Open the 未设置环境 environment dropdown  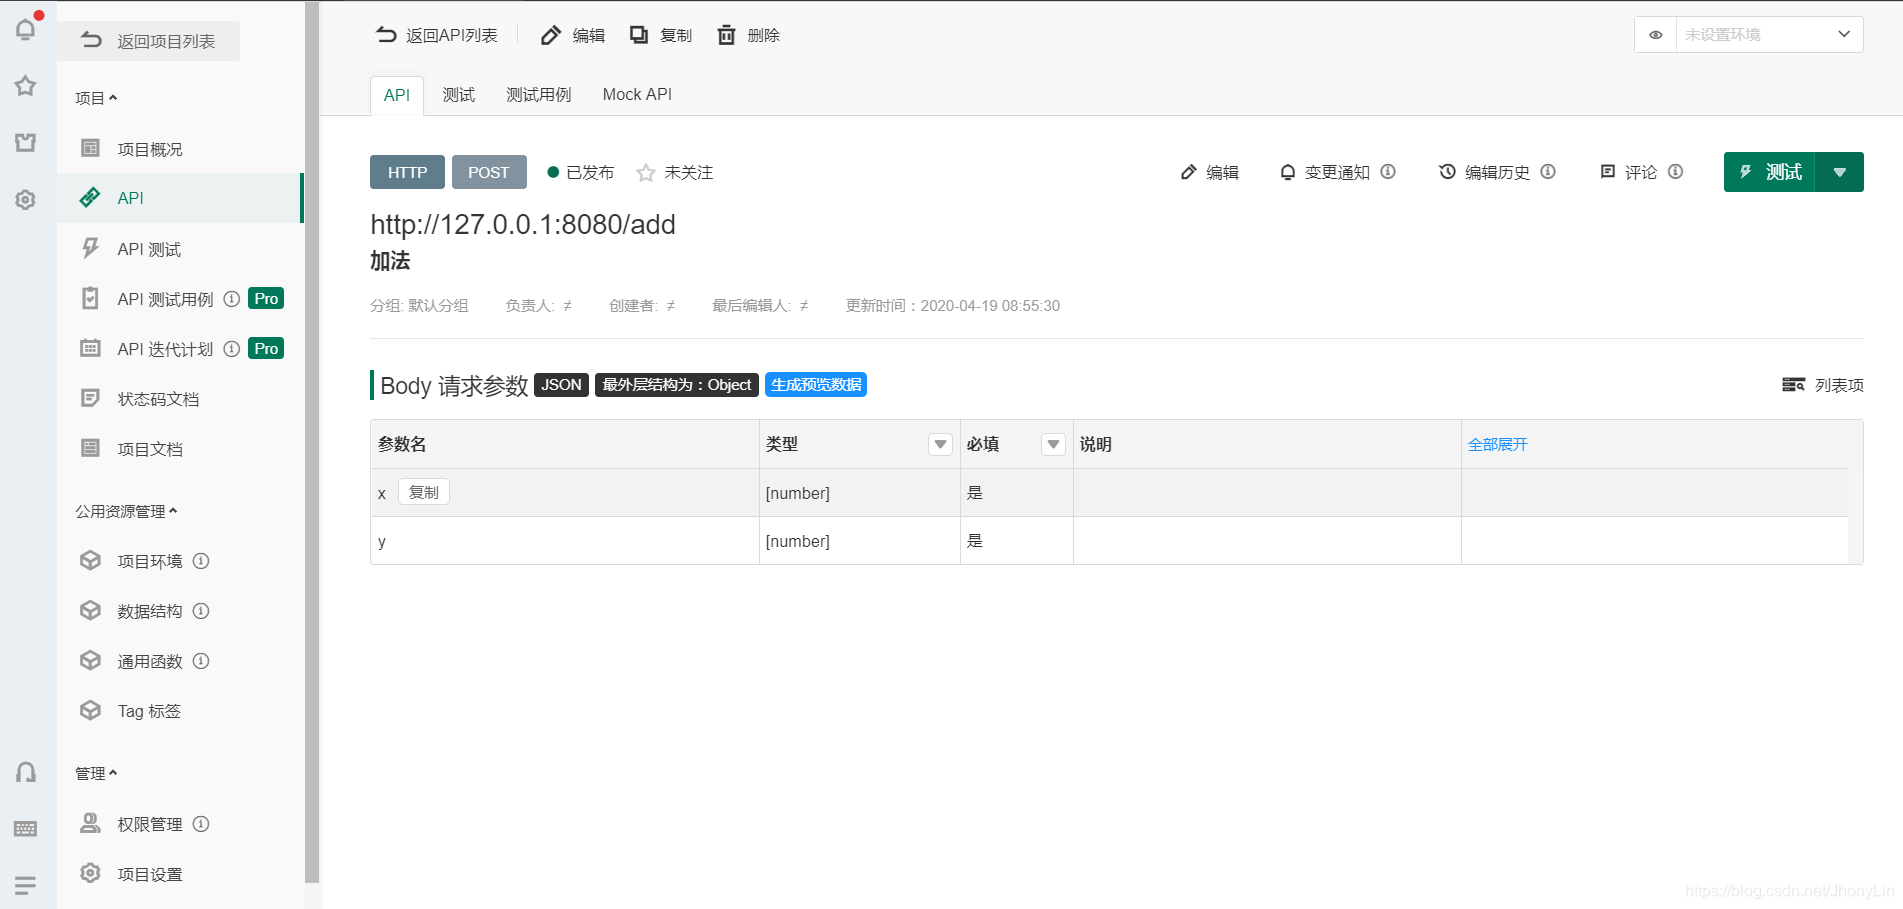click(x=1768, y=34)
